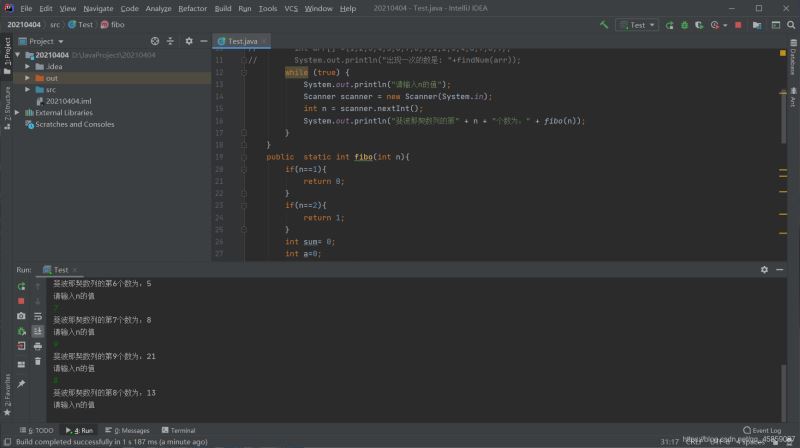Toggle soft-wrap in the Run console

(x=38, y=316)
